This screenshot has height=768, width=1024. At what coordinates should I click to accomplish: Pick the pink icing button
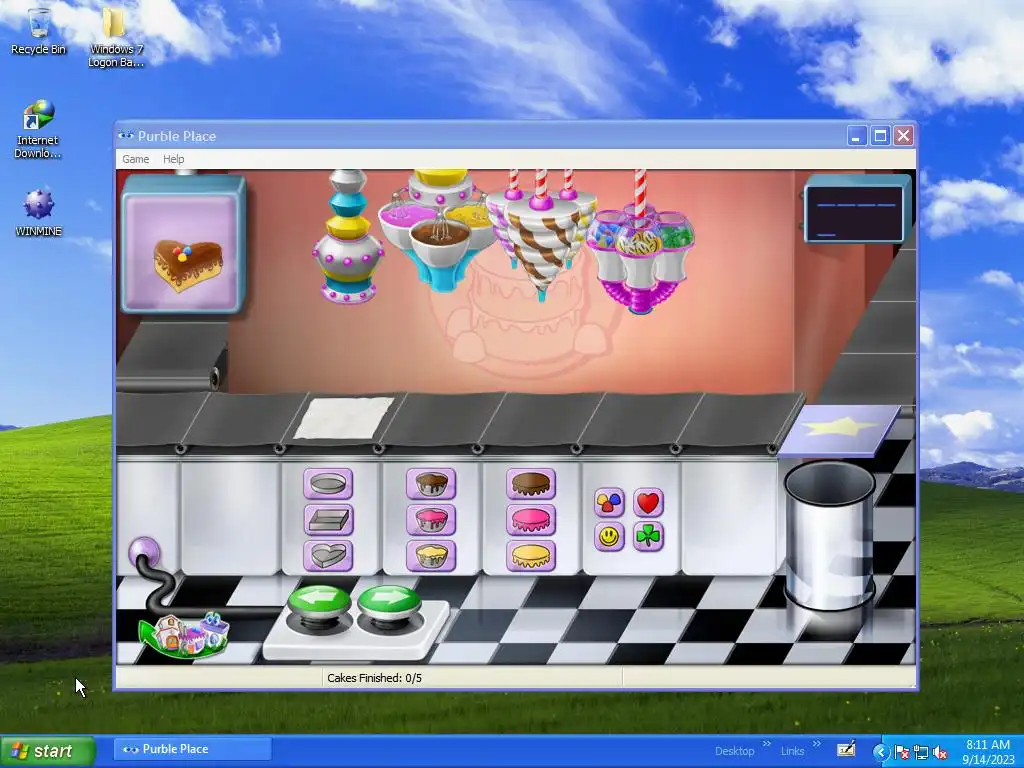coord(531,520)
